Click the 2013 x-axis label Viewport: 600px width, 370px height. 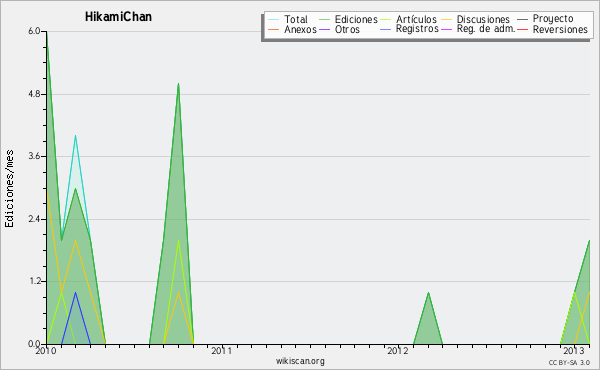pos(573,351)
